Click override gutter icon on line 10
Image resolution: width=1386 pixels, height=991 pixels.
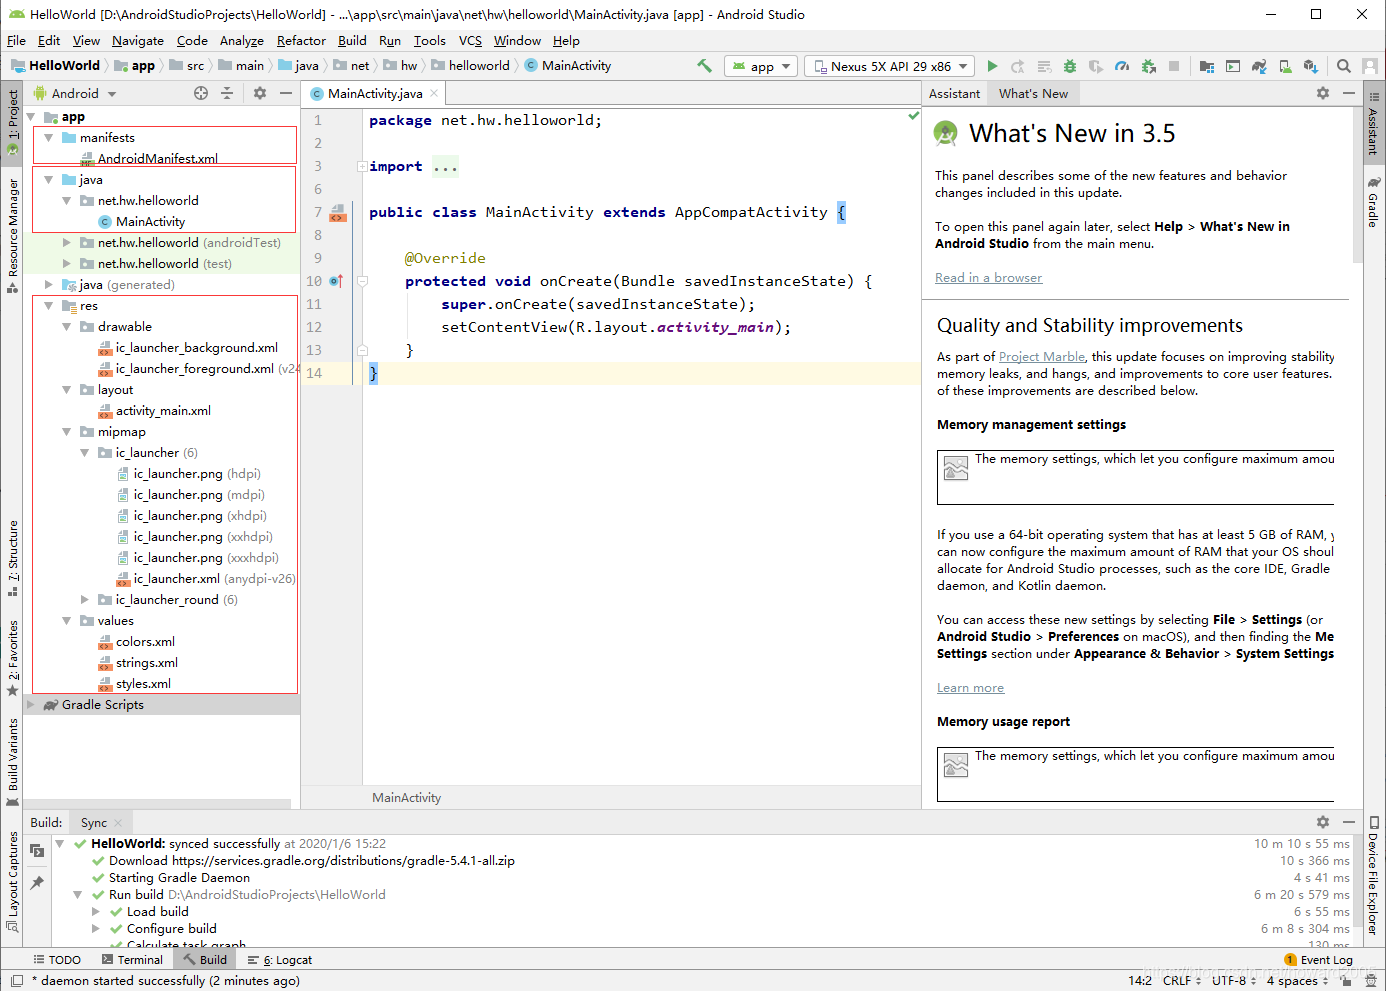tap(336, 281)
